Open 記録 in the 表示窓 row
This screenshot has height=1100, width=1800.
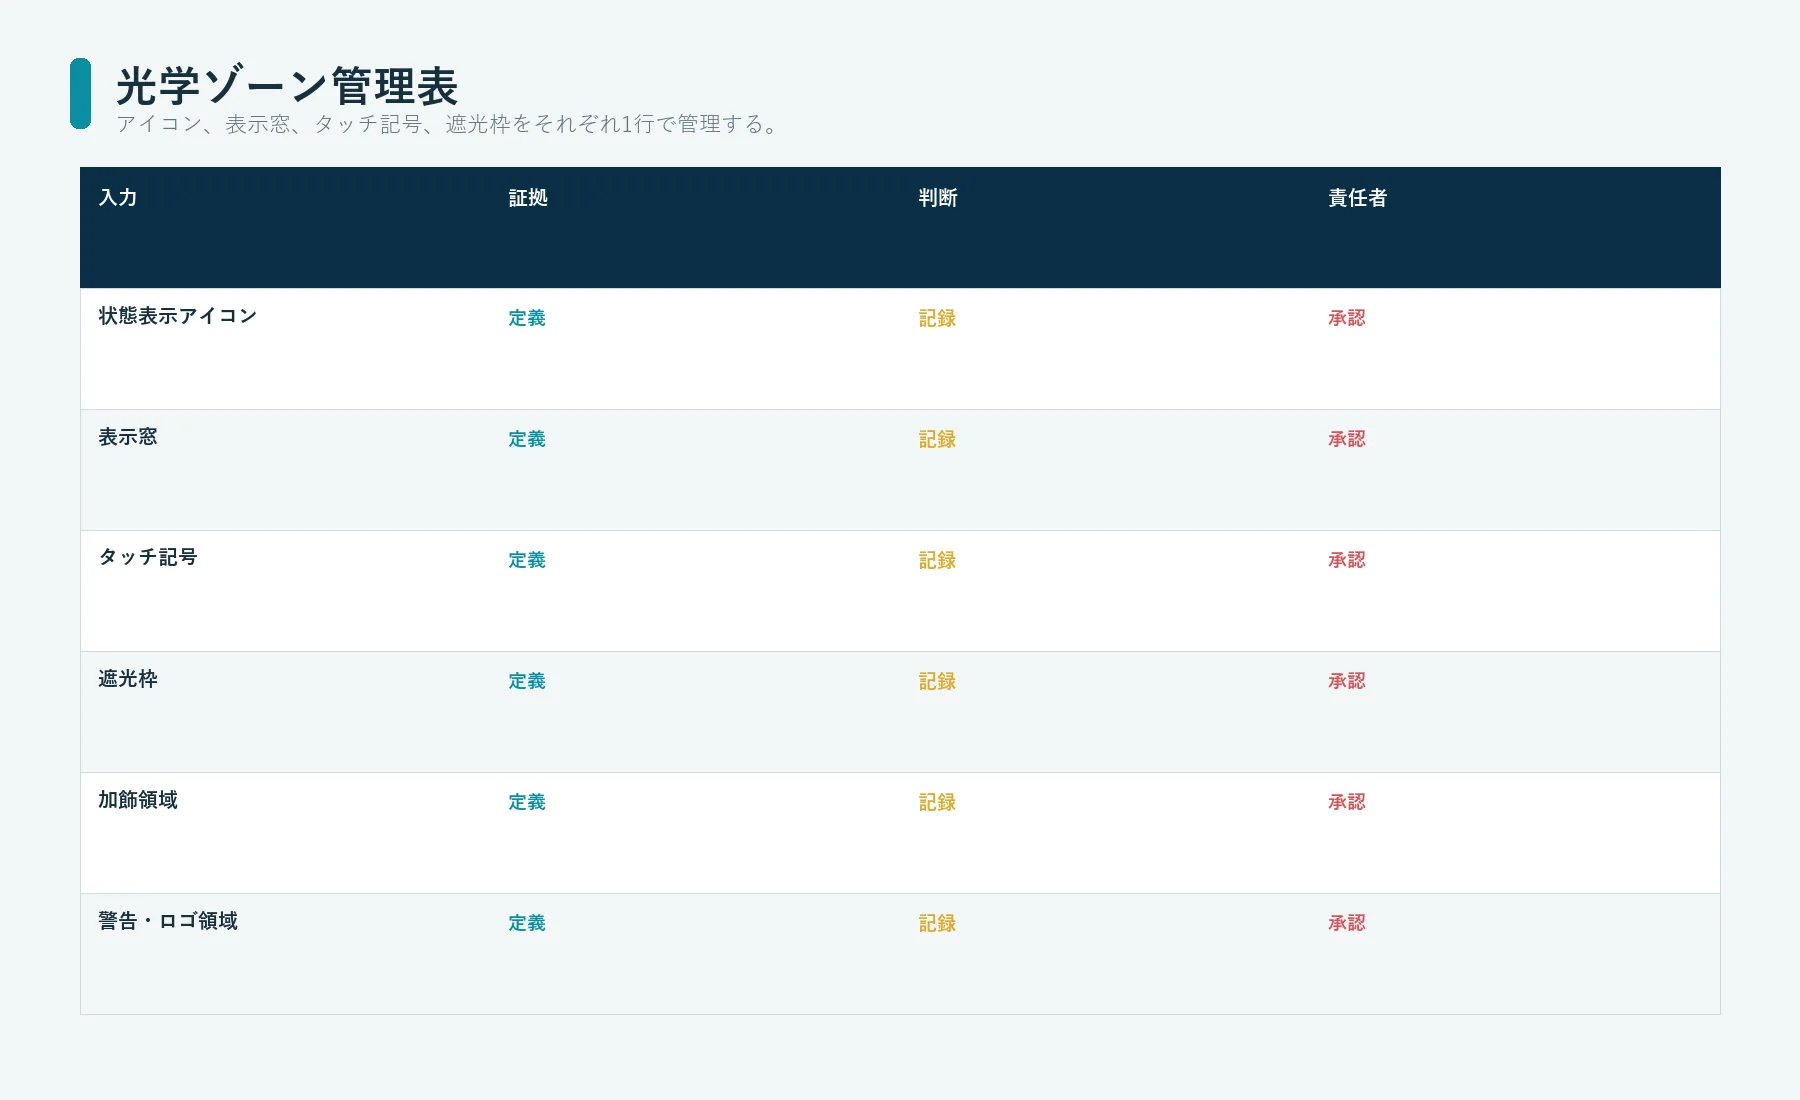click(x=937, y=439)
